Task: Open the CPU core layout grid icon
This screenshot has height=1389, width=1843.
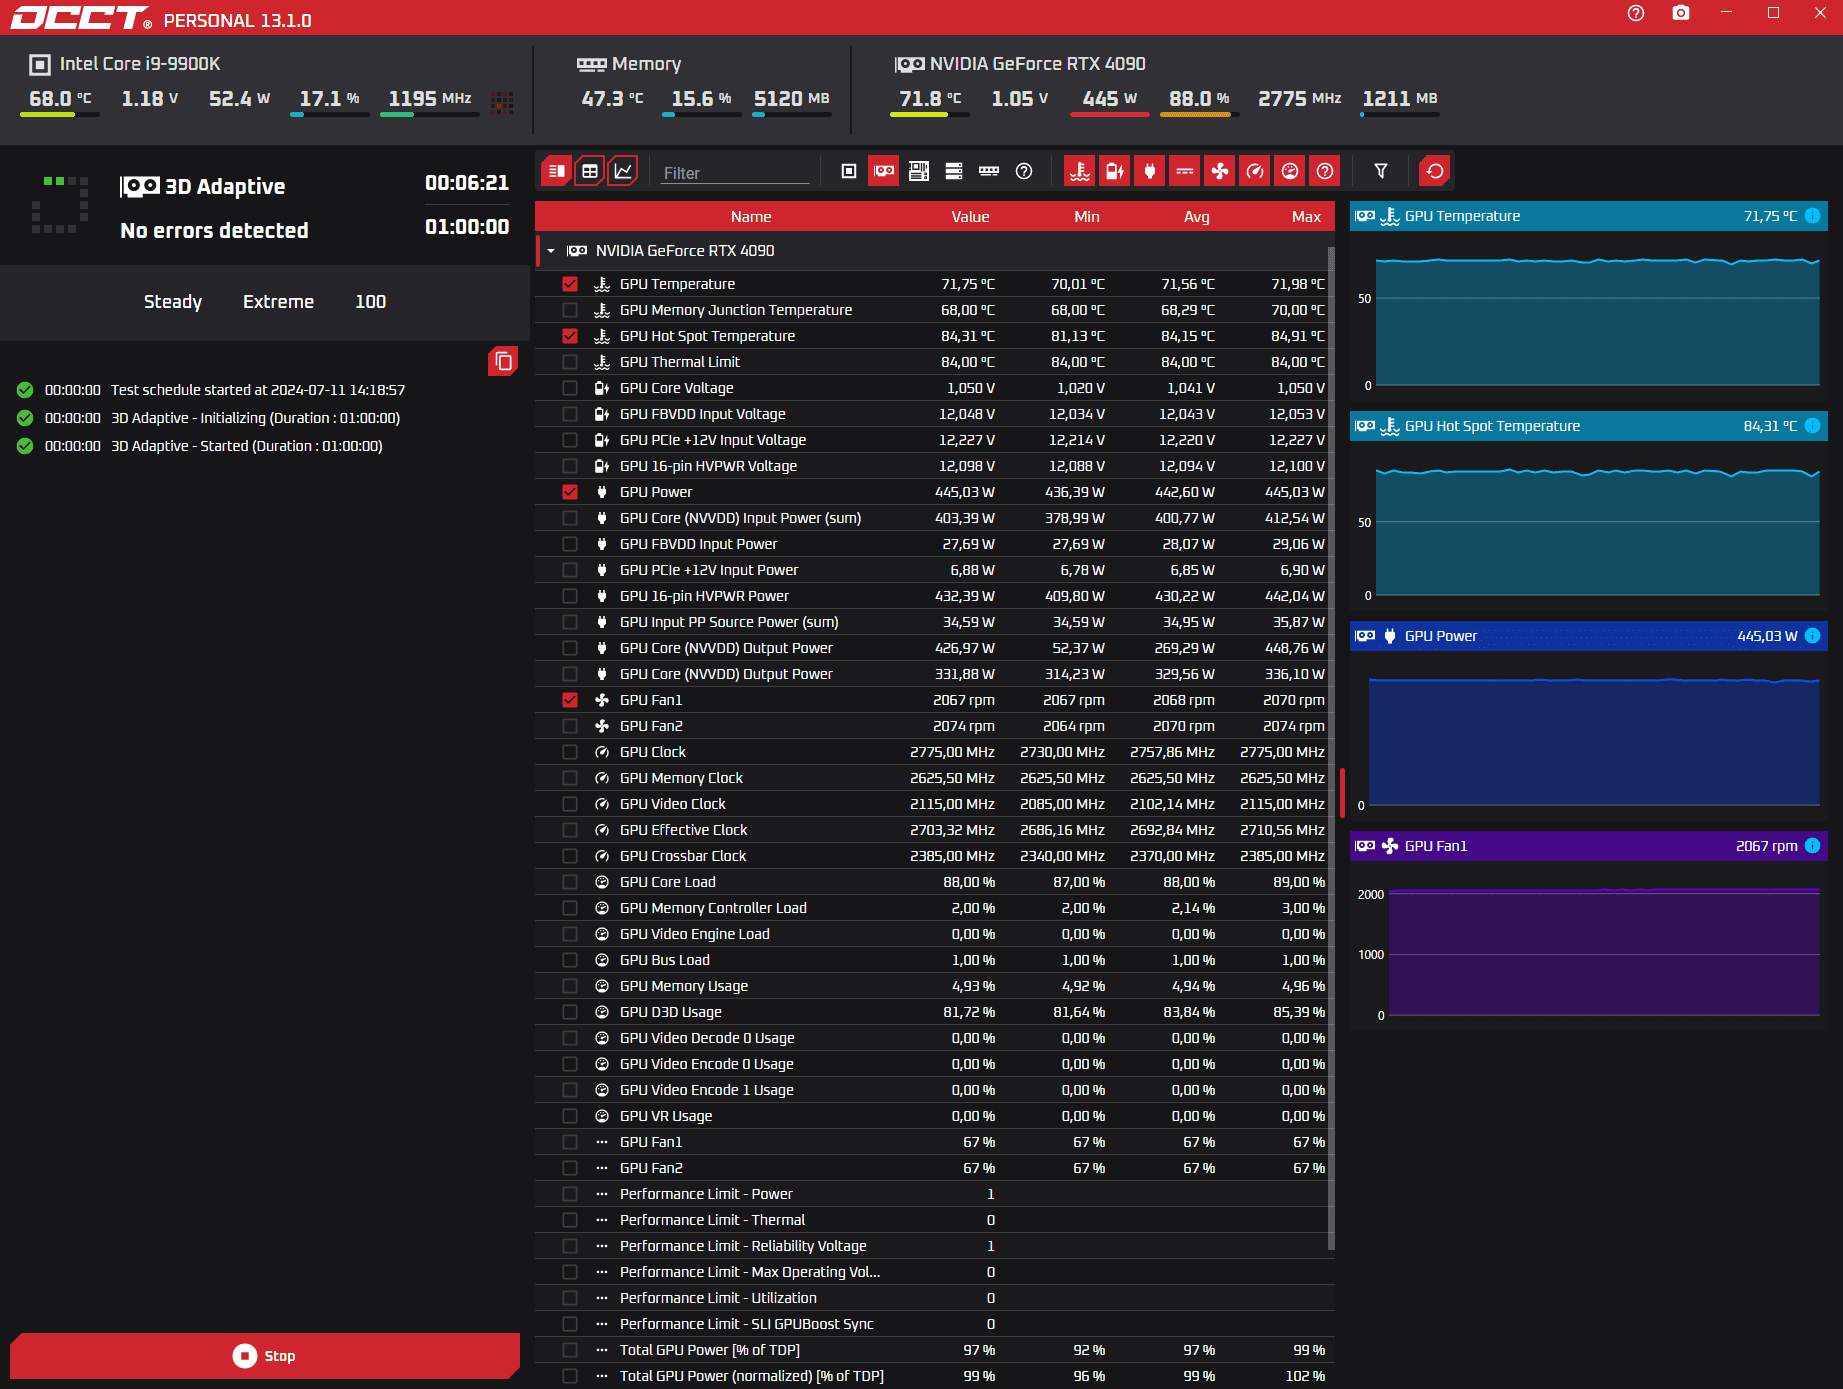Action: tap(502, 101)
